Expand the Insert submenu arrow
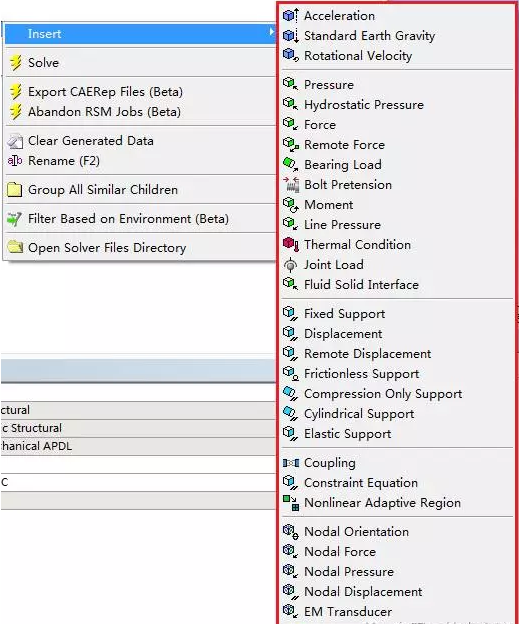This screenshot has height=624, width=519. 271,32
